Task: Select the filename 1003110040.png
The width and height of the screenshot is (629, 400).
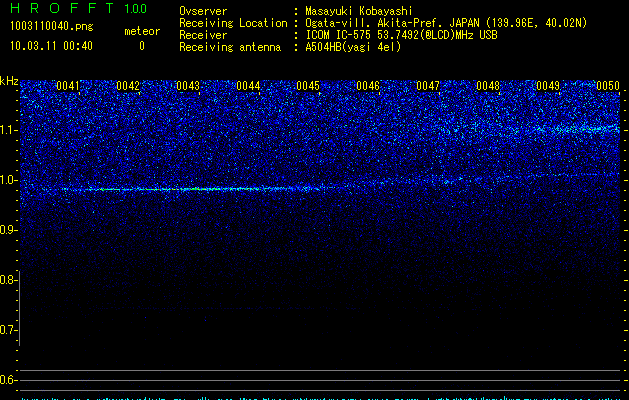Action: pos(51,26)
